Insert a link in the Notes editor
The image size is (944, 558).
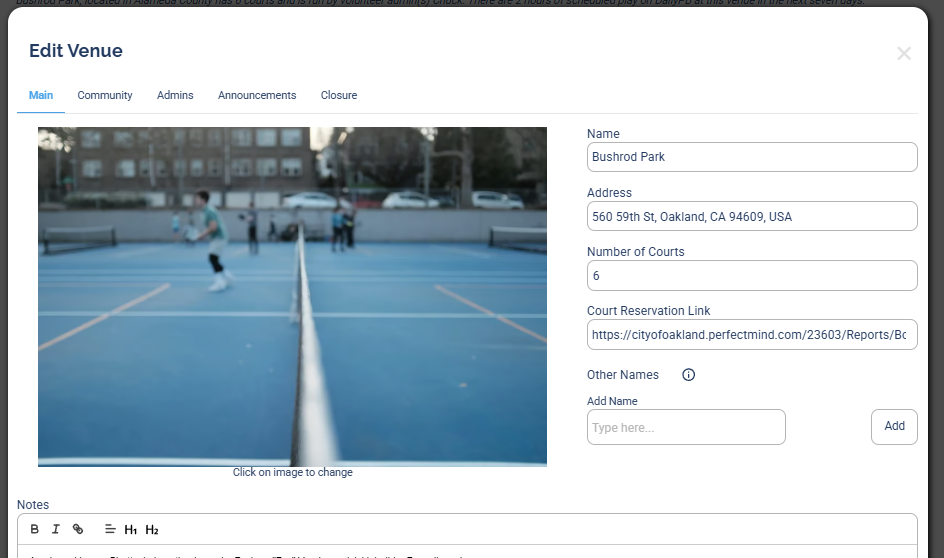coord(78,529)
